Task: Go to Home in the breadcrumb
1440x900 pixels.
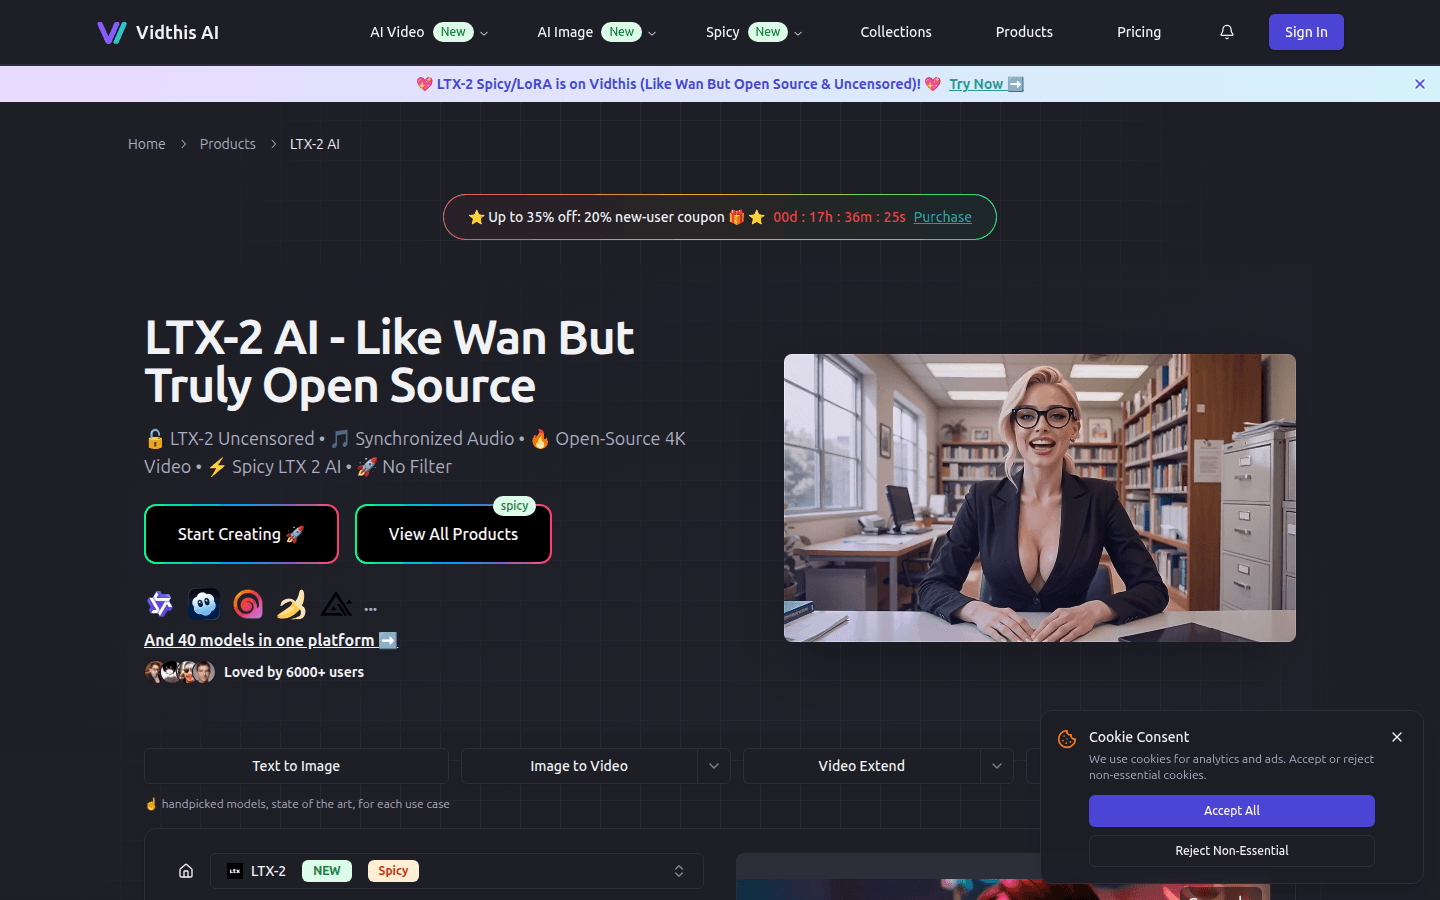Action: coord(147,144)
